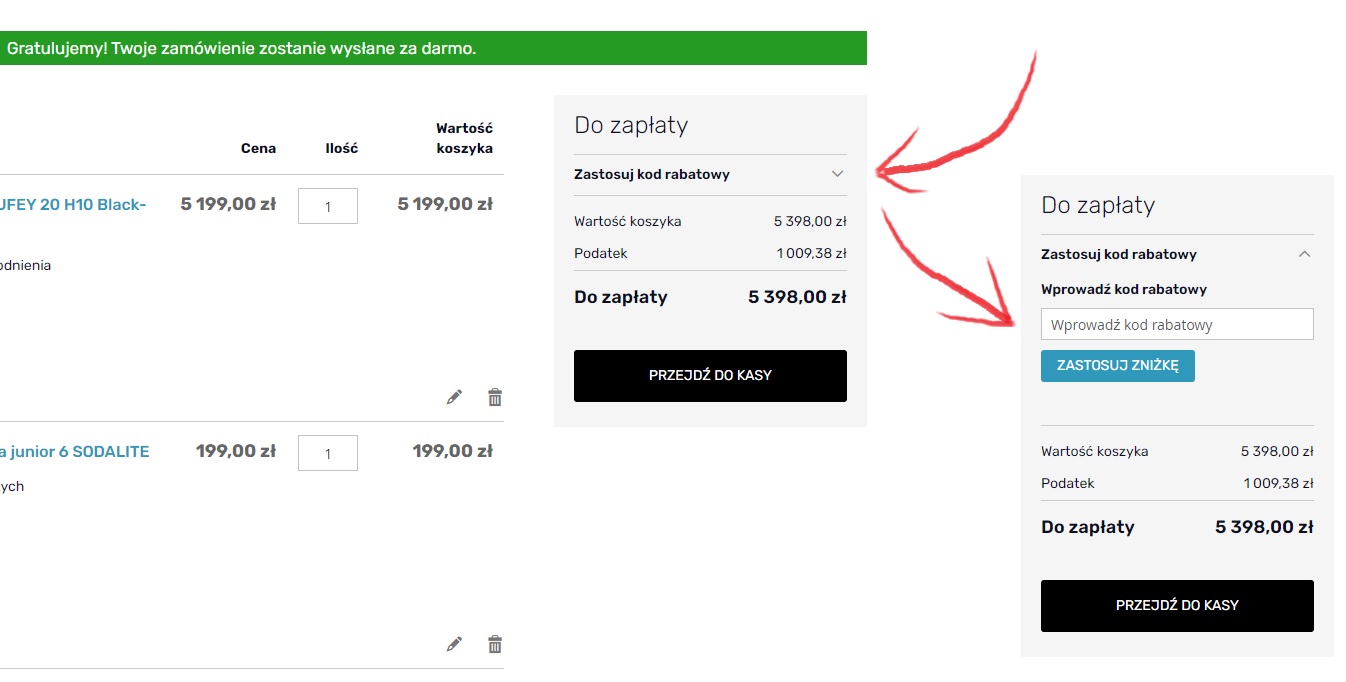1346x682 pixels.
Task: Click the 'Wartość koszyka' column header
Action: [x=464, y=138]
